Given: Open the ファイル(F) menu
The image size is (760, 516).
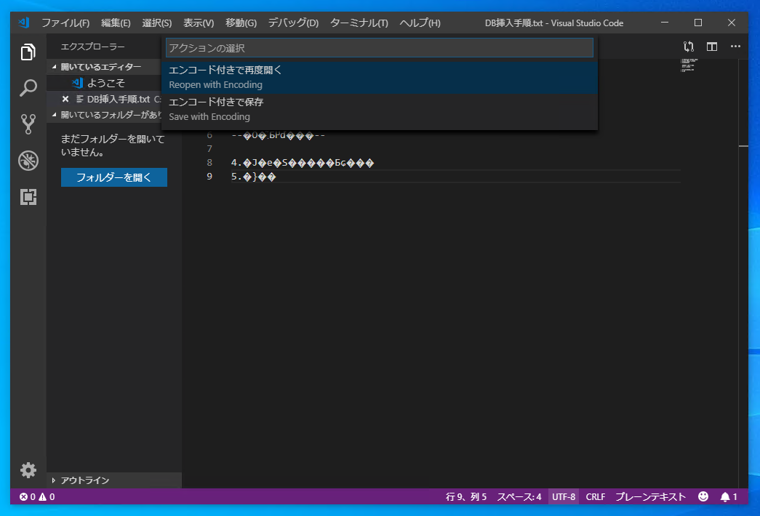Looking at the screenshot, I should [x=65, y=23].
